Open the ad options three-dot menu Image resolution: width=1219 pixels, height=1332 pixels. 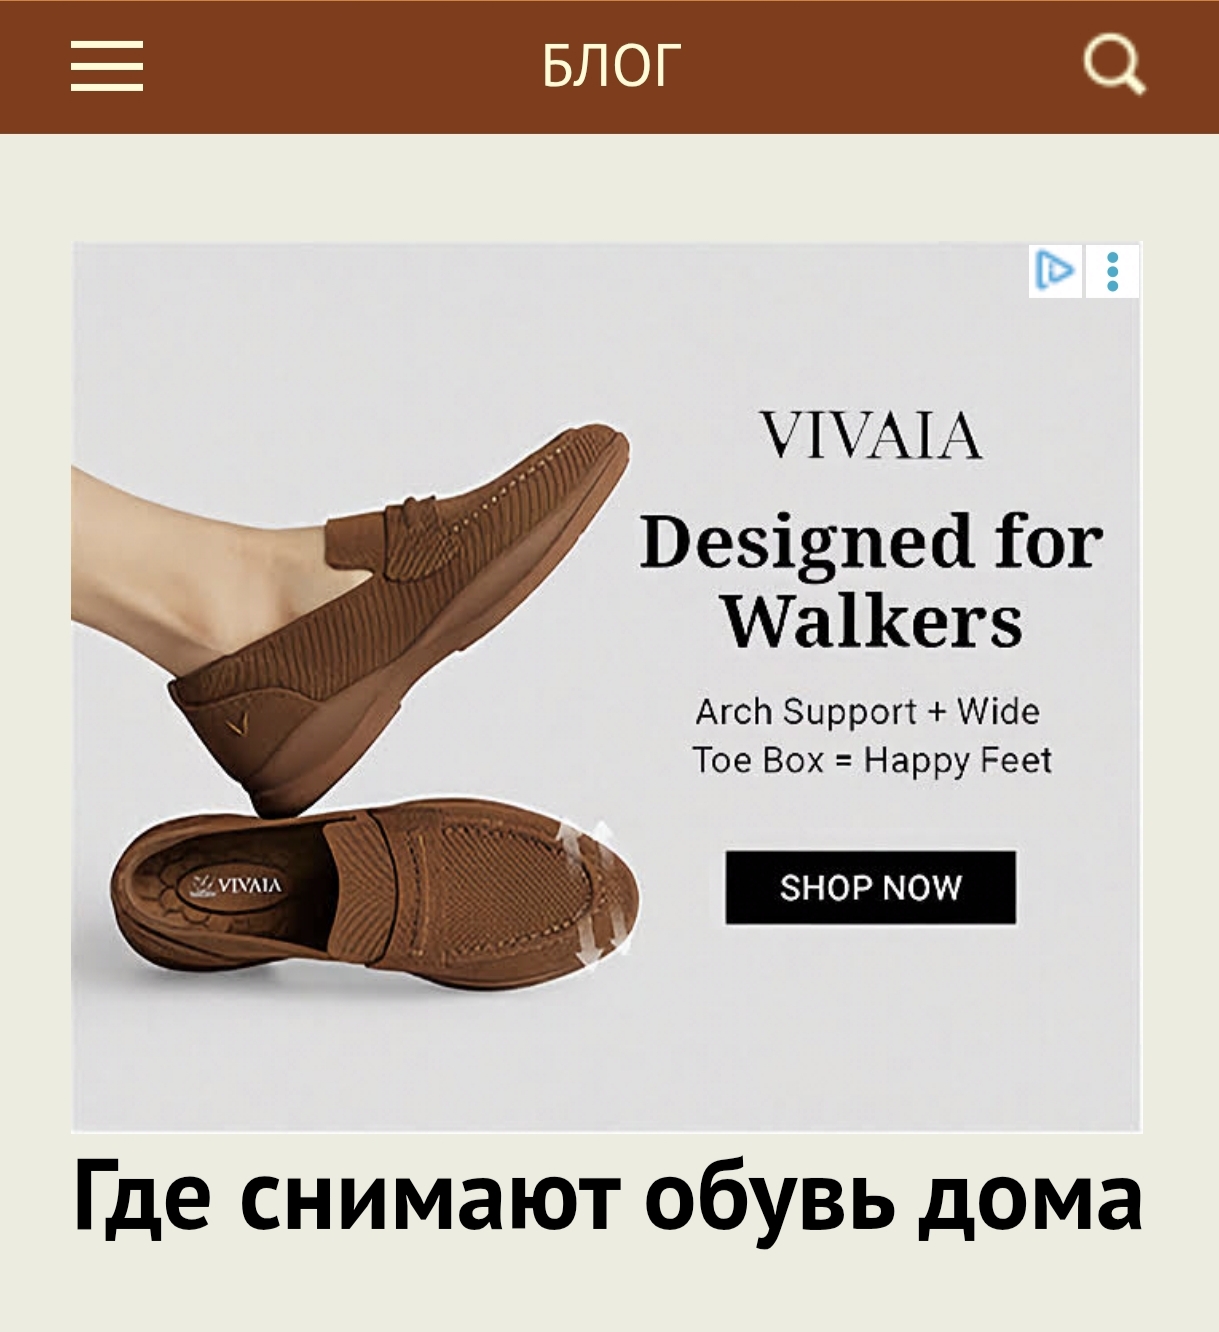[1113, 271]
